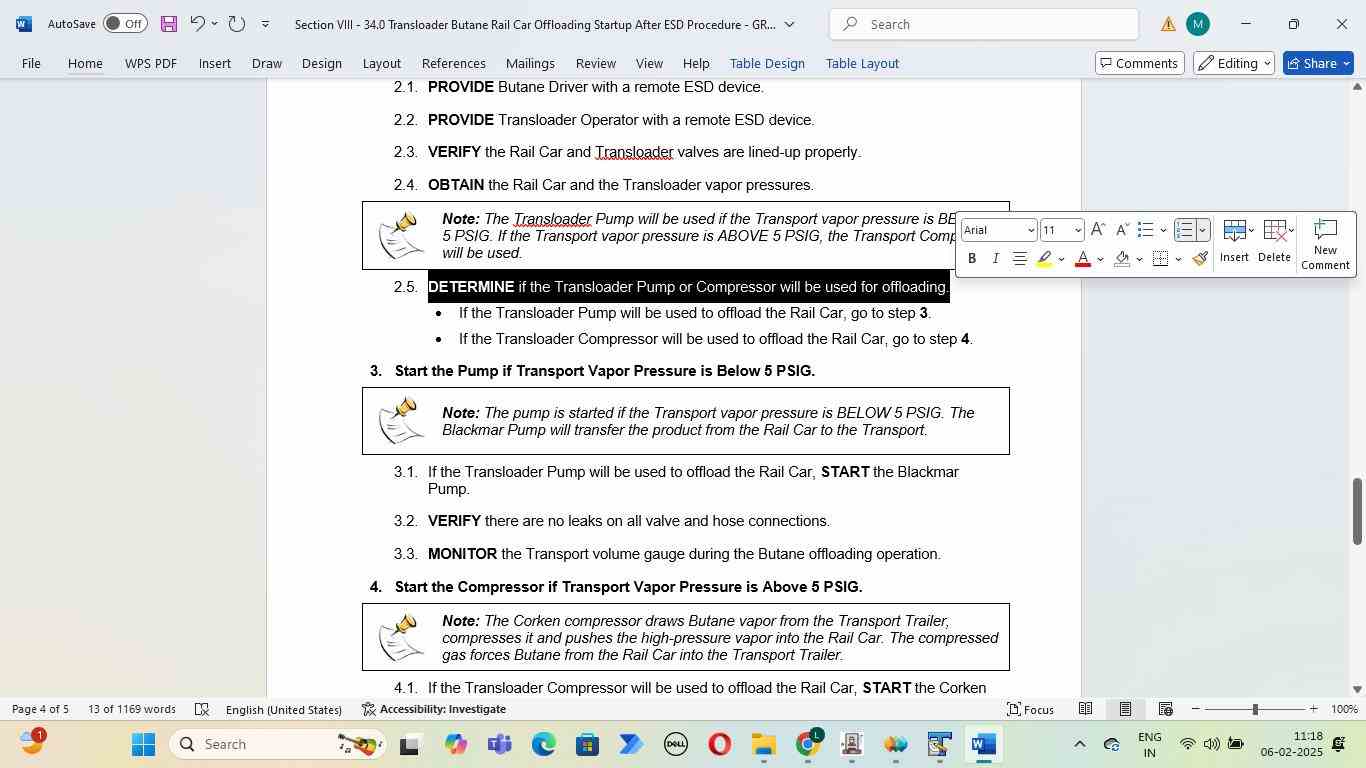Click the cell Shading bucket icon
Image resolution: width=1366 pixels, height=768 pixels.
click(1122, 259)
